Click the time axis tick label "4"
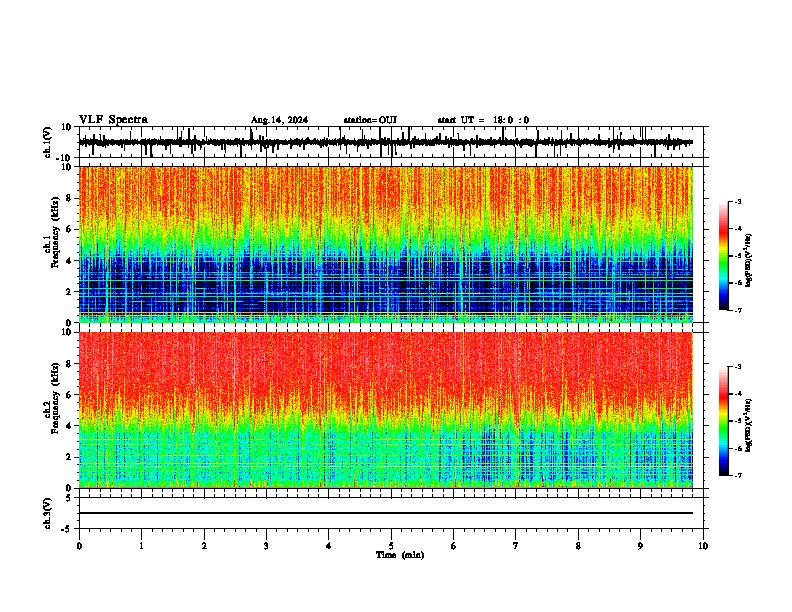 (329, 546)
